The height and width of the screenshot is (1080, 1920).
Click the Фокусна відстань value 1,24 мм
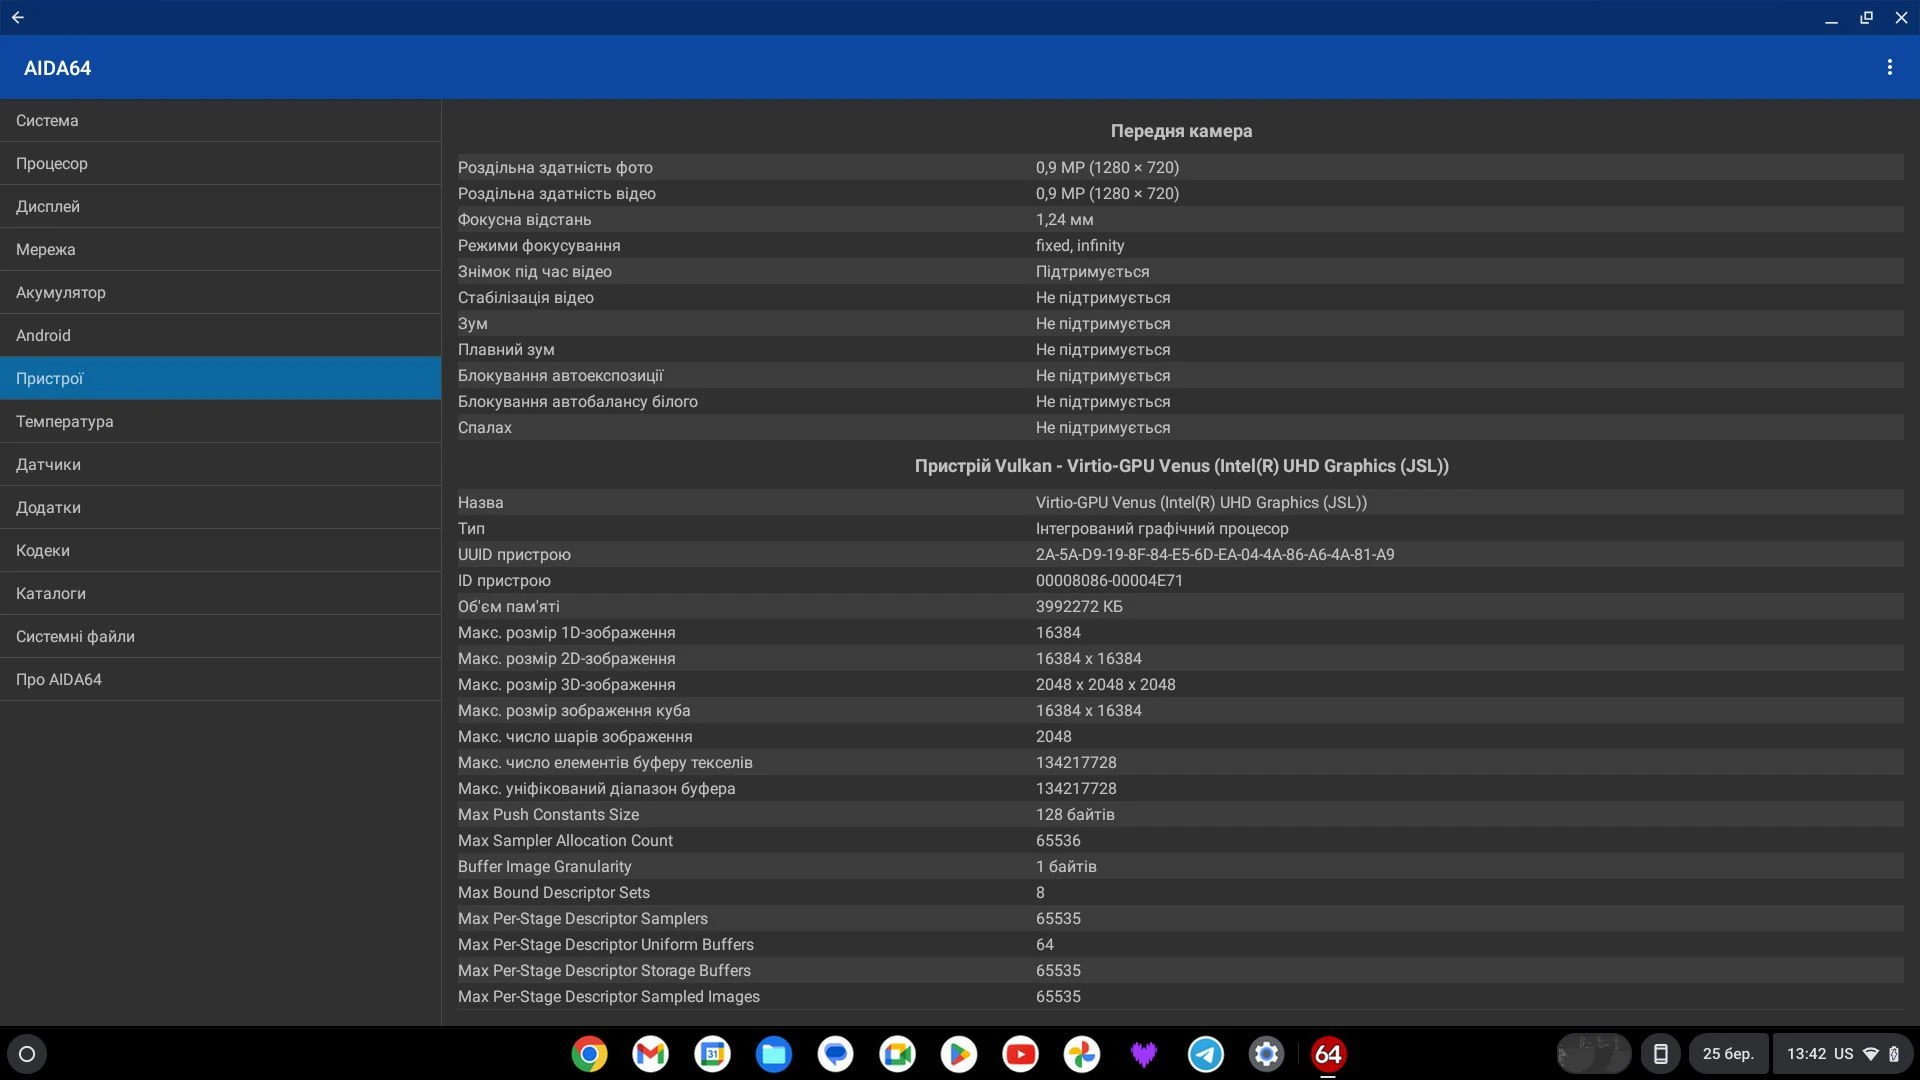click(1064, 219)
